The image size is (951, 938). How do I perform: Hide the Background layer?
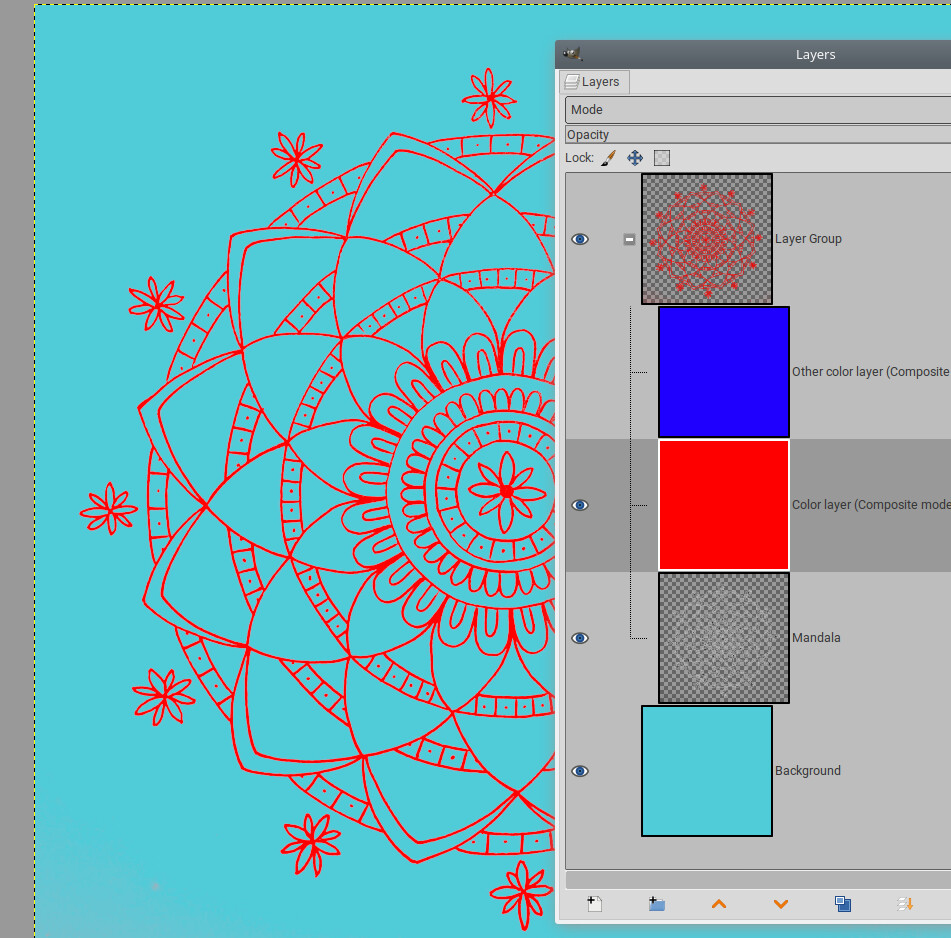[x=580, y=771]
